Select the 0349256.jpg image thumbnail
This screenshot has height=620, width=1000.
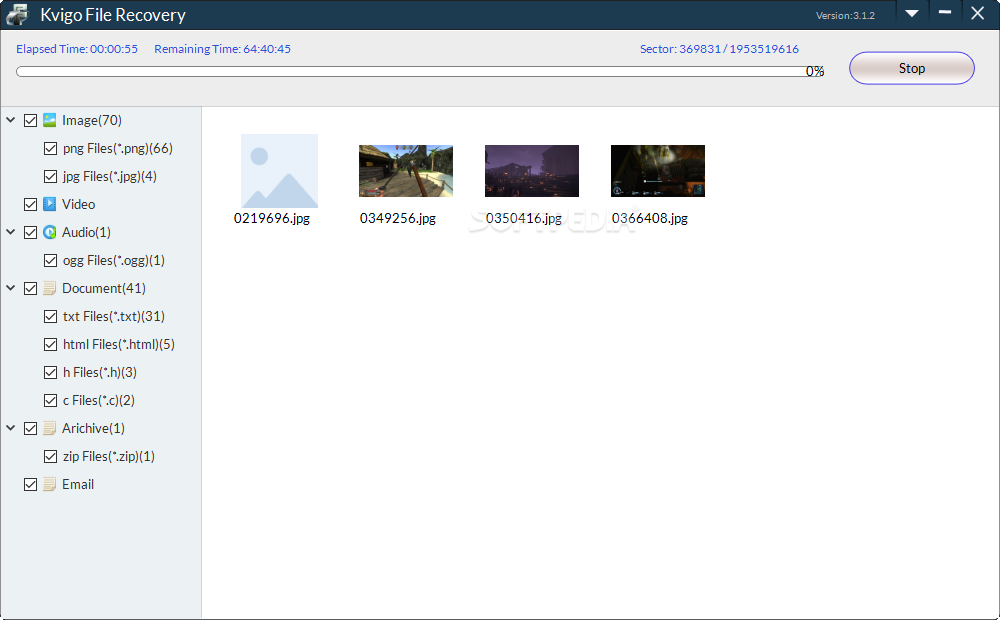coord(406,171)
